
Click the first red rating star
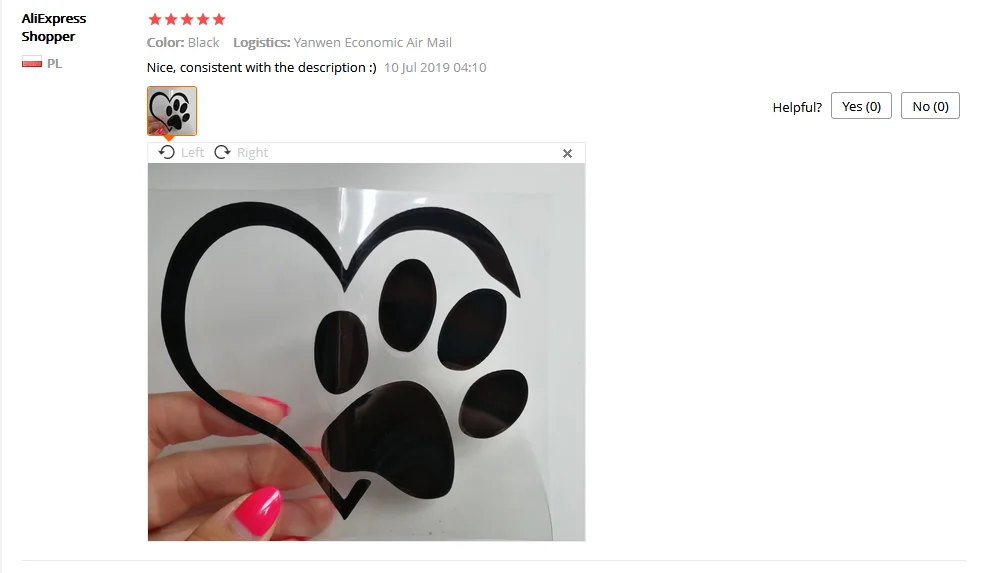tap(154, 19)
